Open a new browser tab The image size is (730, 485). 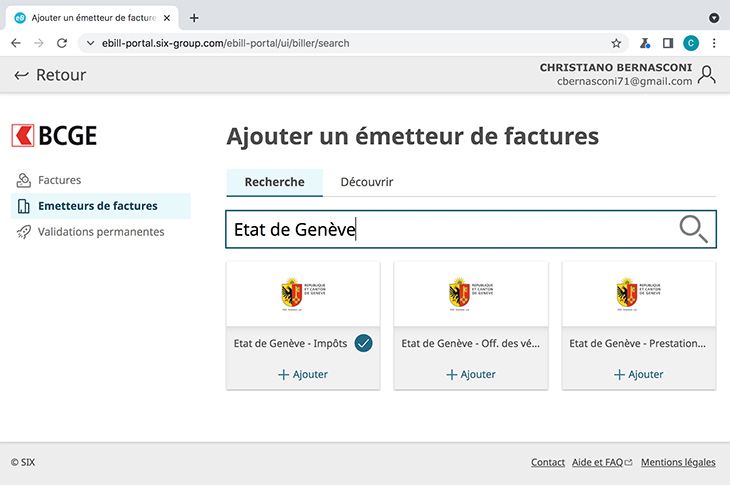[194, 18]
